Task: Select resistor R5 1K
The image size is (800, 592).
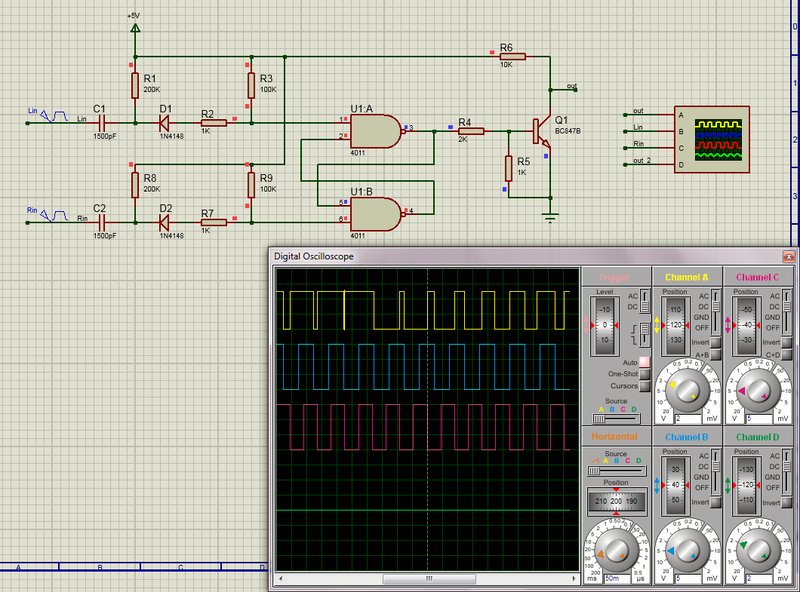Action: pyautogui.click(x=508, y=168)
